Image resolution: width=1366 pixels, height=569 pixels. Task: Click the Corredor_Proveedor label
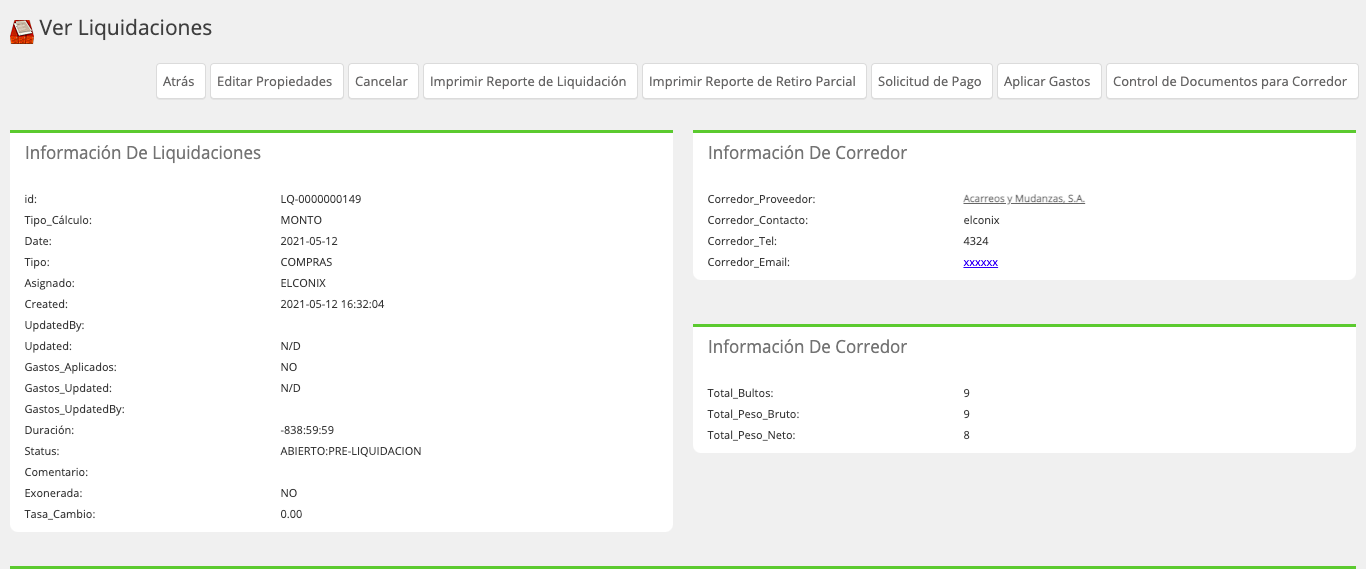coord(761,199)
